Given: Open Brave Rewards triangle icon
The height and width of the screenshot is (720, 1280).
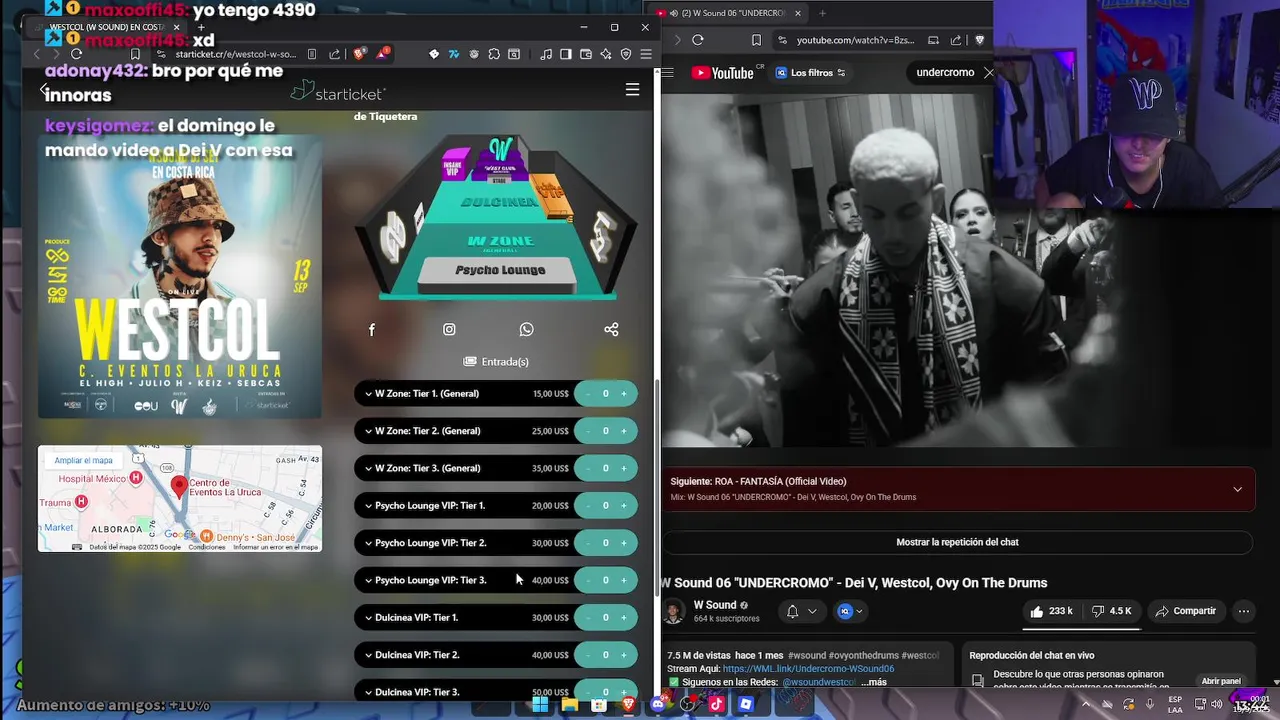Looking at the screenshot, I should 384,54.
